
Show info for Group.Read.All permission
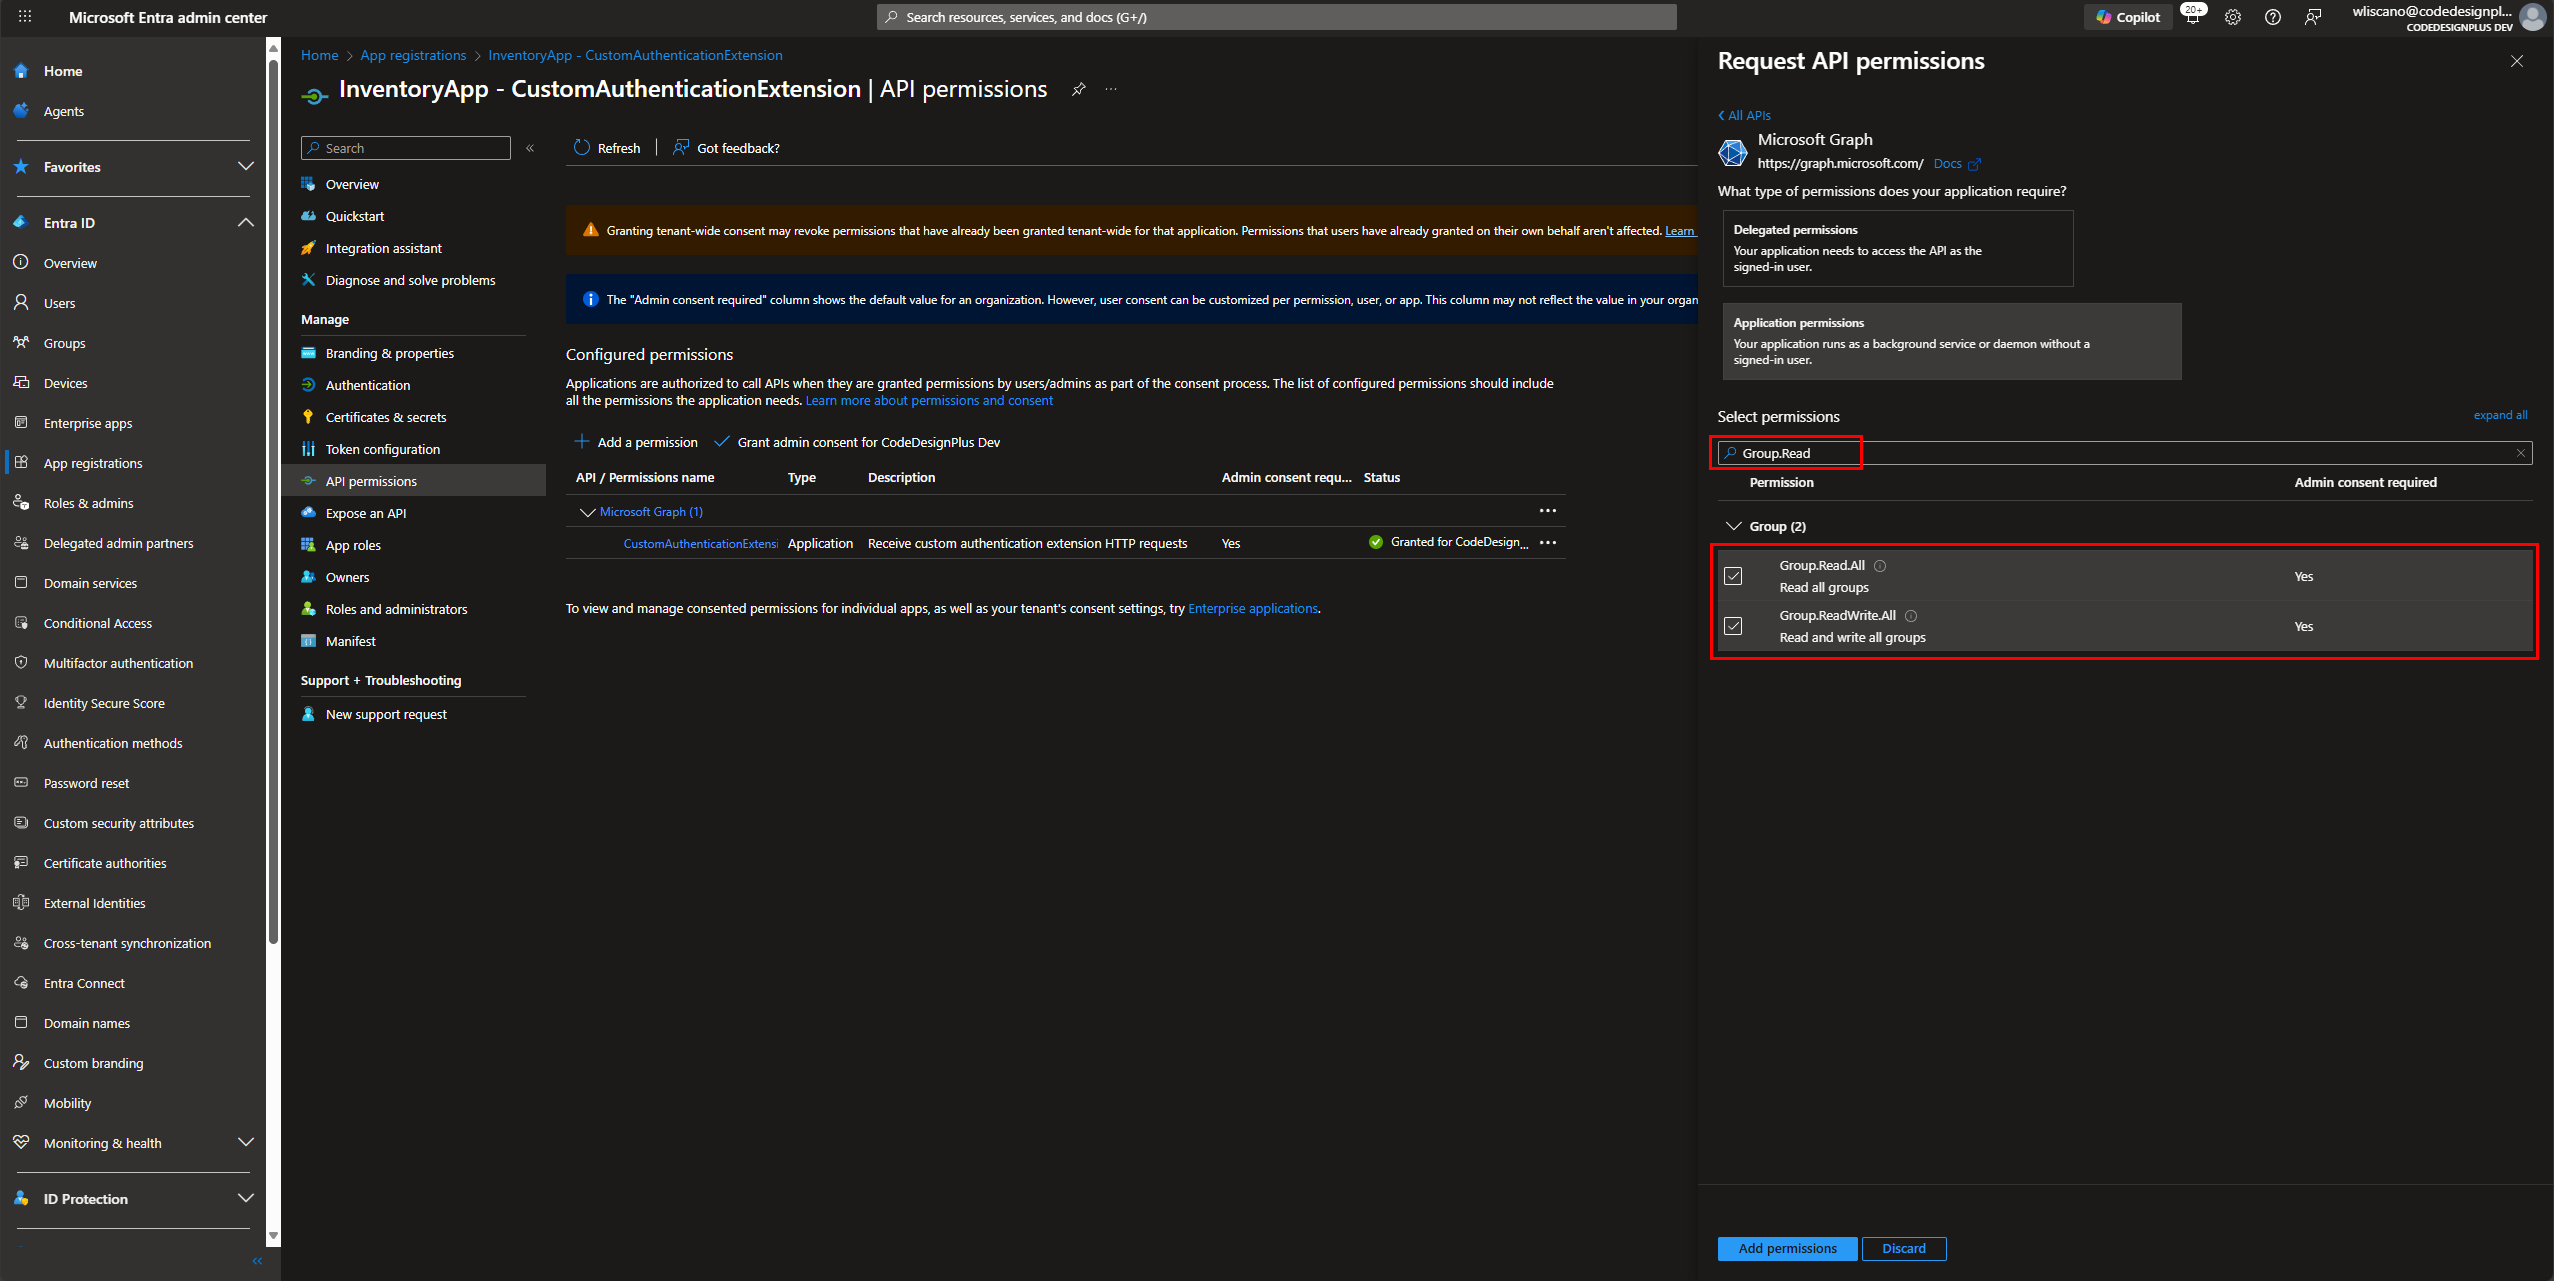[1880, 566]
